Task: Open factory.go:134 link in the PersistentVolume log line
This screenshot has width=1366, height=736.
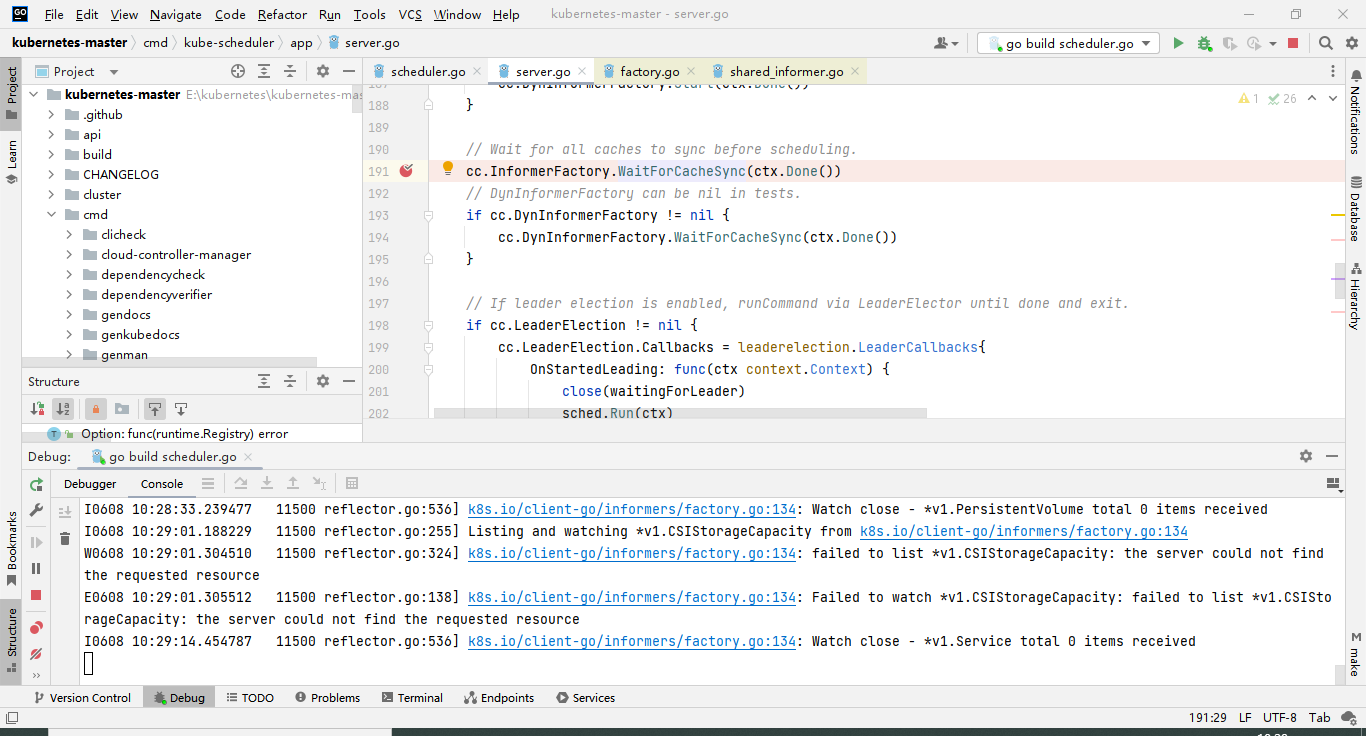Action: (632, 510)
